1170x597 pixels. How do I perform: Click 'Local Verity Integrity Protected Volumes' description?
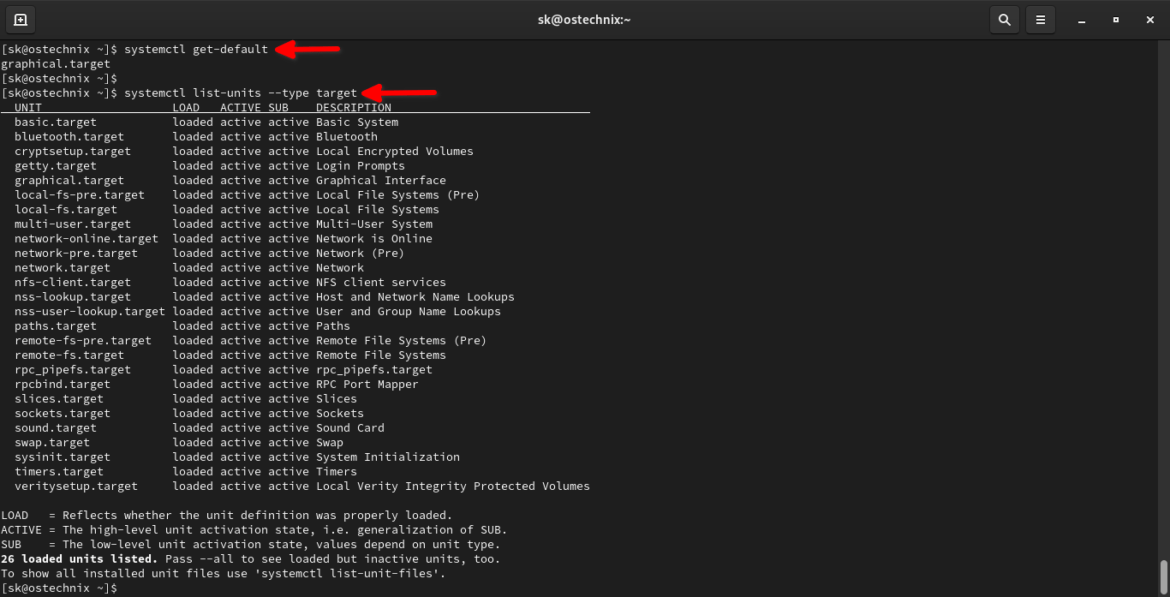[x=453, y=486]
